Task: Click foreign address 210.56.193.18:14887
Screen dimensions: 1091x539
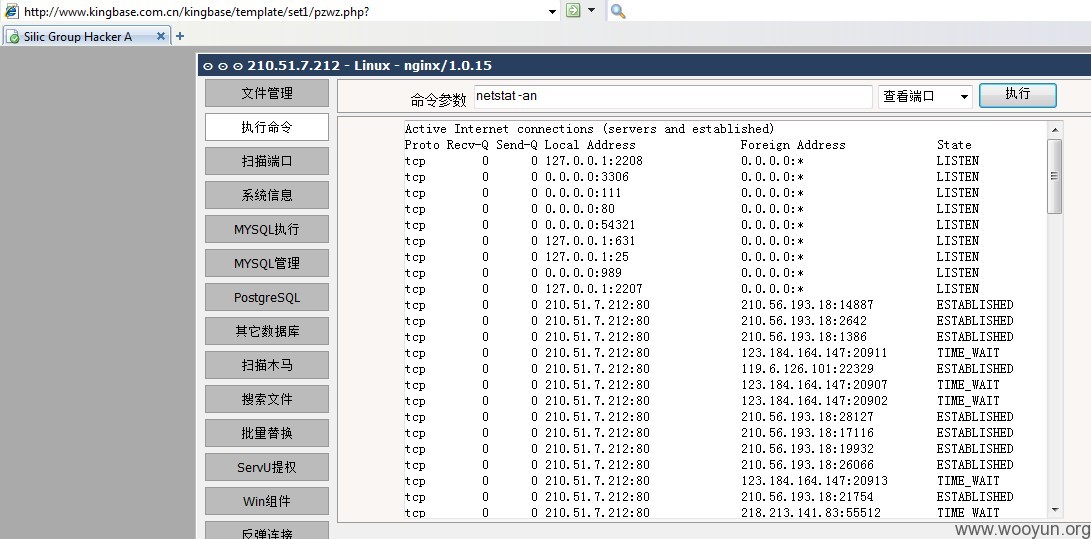Action: point(807,305)
